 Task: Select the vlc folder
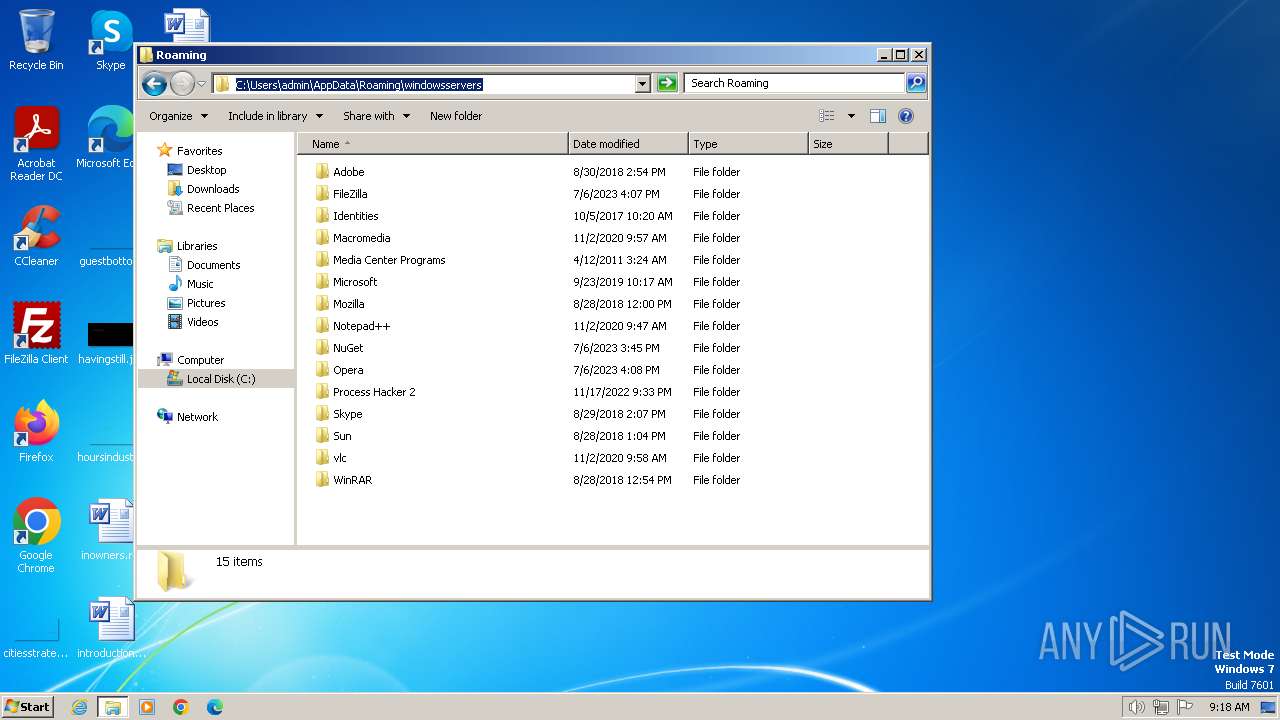(340, 458)
